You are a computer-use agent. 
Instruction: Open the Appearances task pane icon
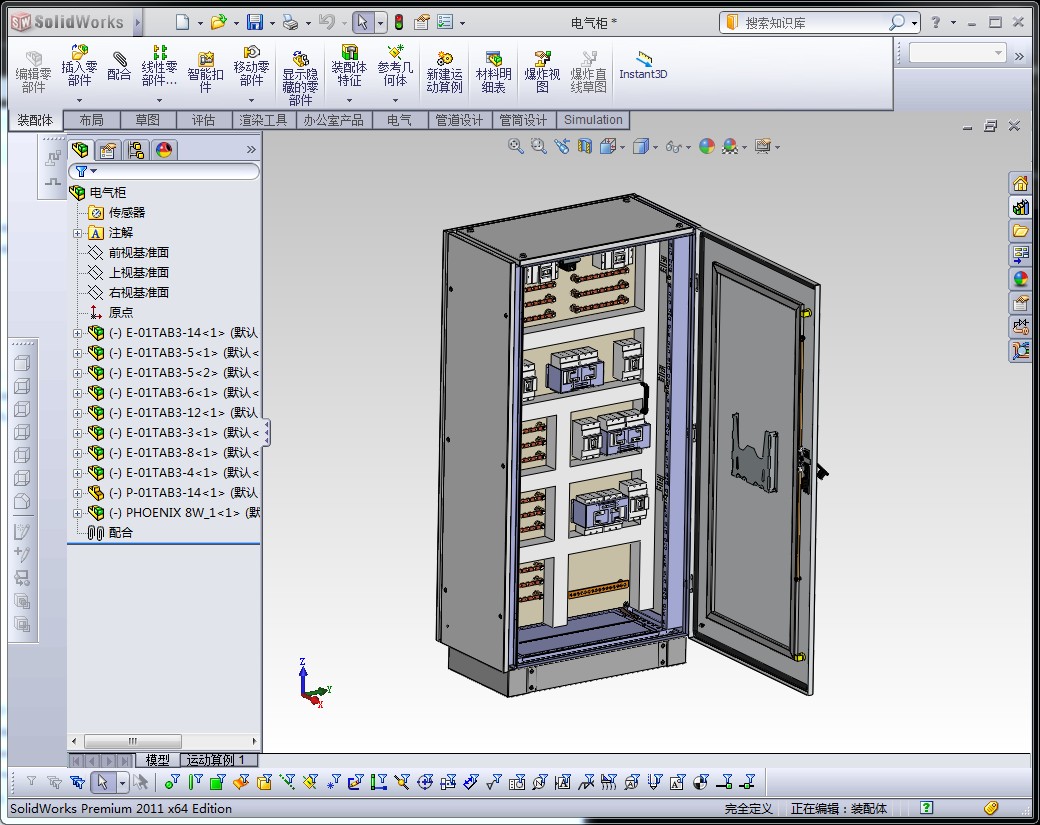point(1021,279)
